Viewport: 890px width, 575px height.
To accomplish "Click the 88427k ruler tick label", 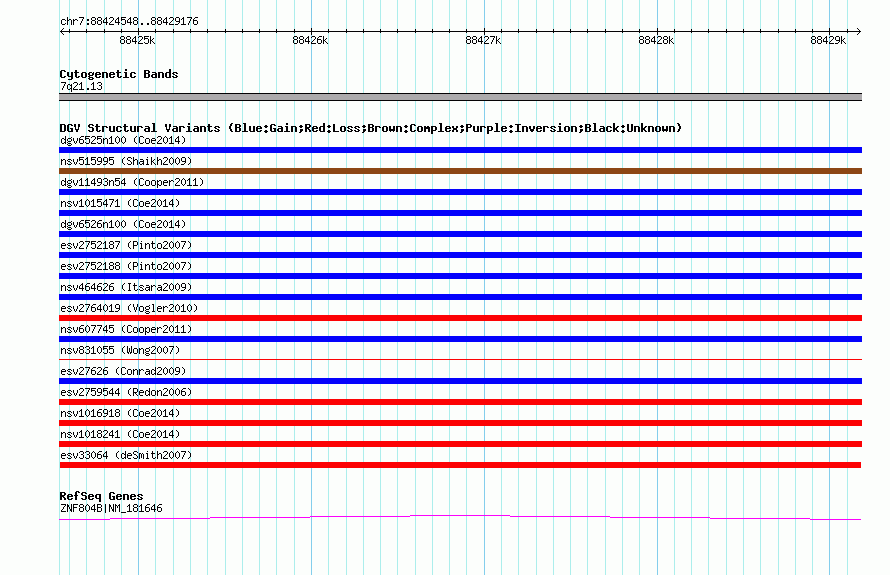I will click(483, 40).
